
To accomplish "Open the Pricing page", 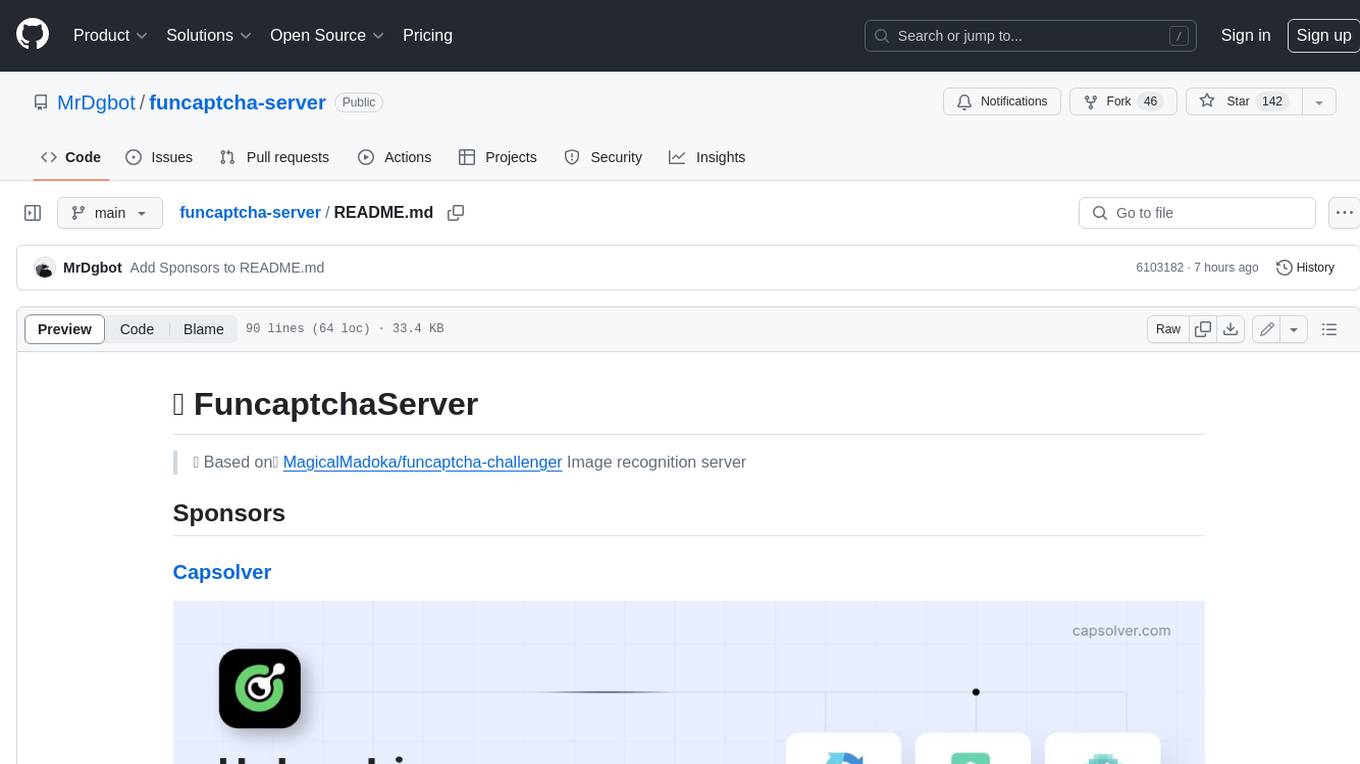I will coord(427,35).
